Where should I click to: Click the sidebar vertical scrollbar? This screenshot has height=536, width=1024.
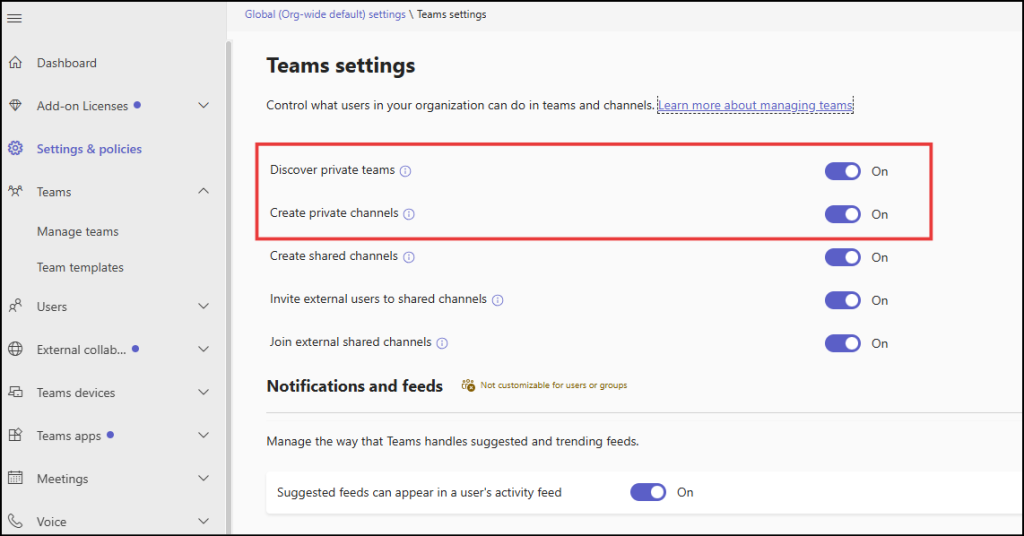(x=229, y=287)
